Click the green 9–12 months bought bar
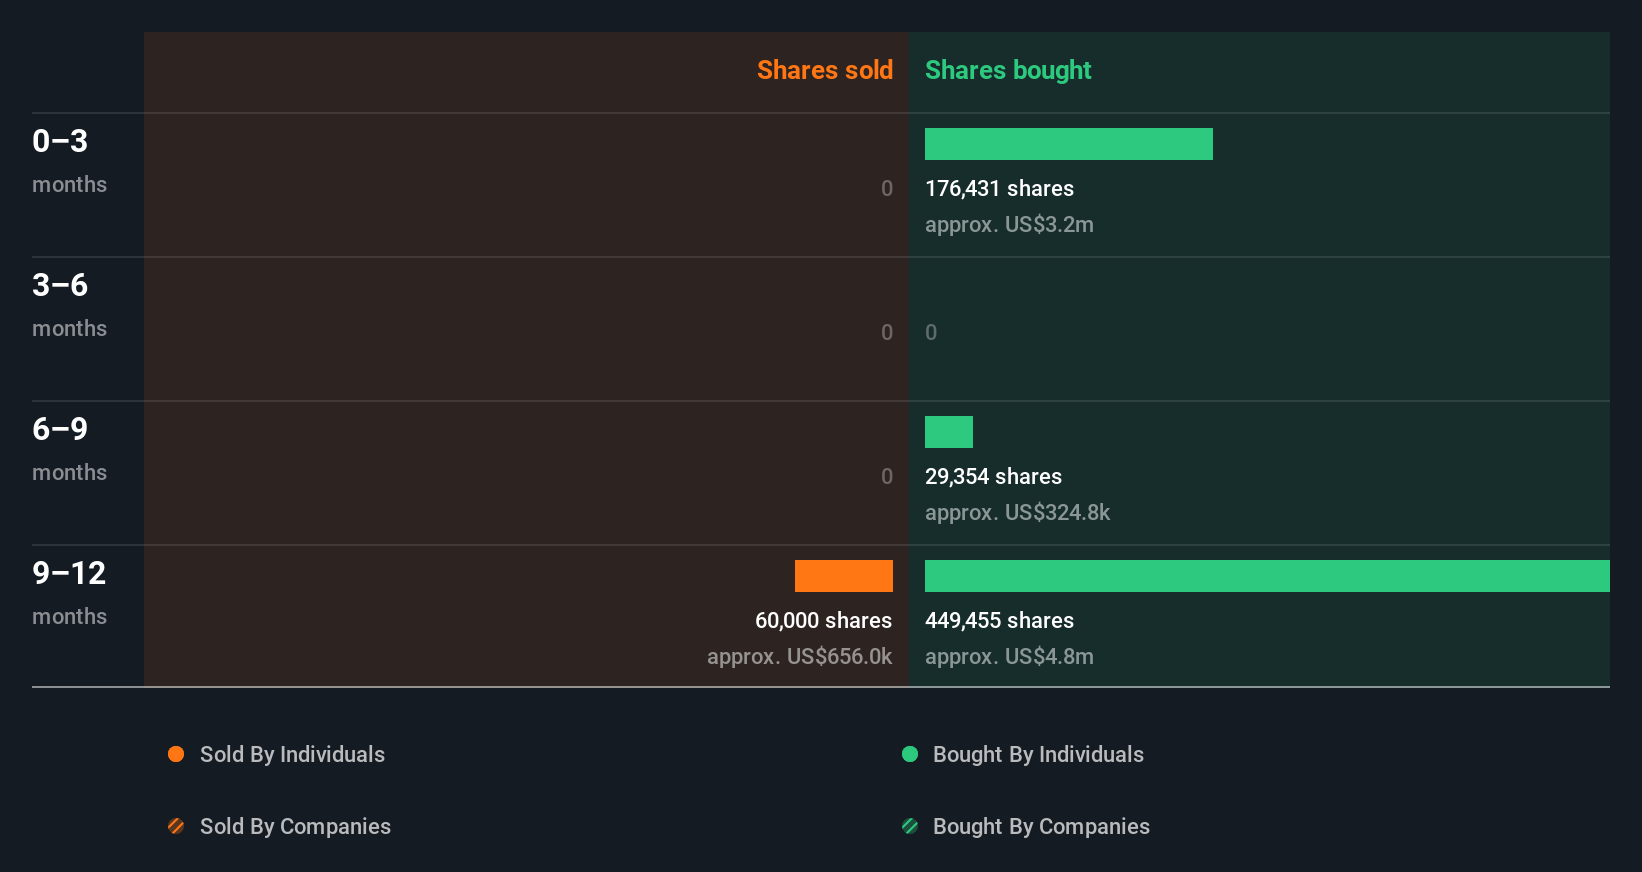Image resolution: width=1642 pixels, height=872 pixels. click(x=1267, y=576)
